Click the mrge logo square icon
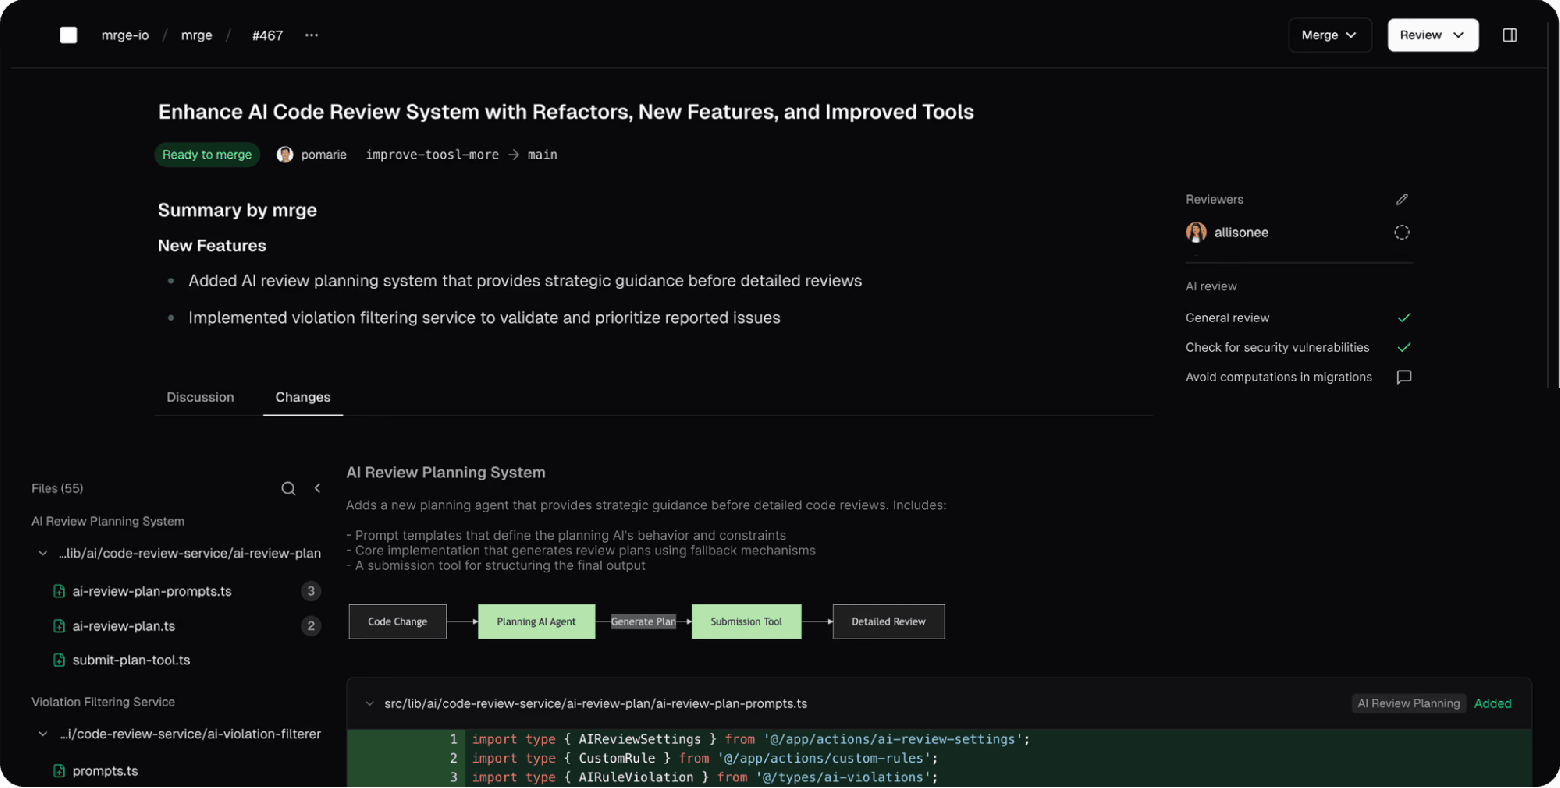Viewport: 1560px width, 788px height. click(x=68, y=35)
